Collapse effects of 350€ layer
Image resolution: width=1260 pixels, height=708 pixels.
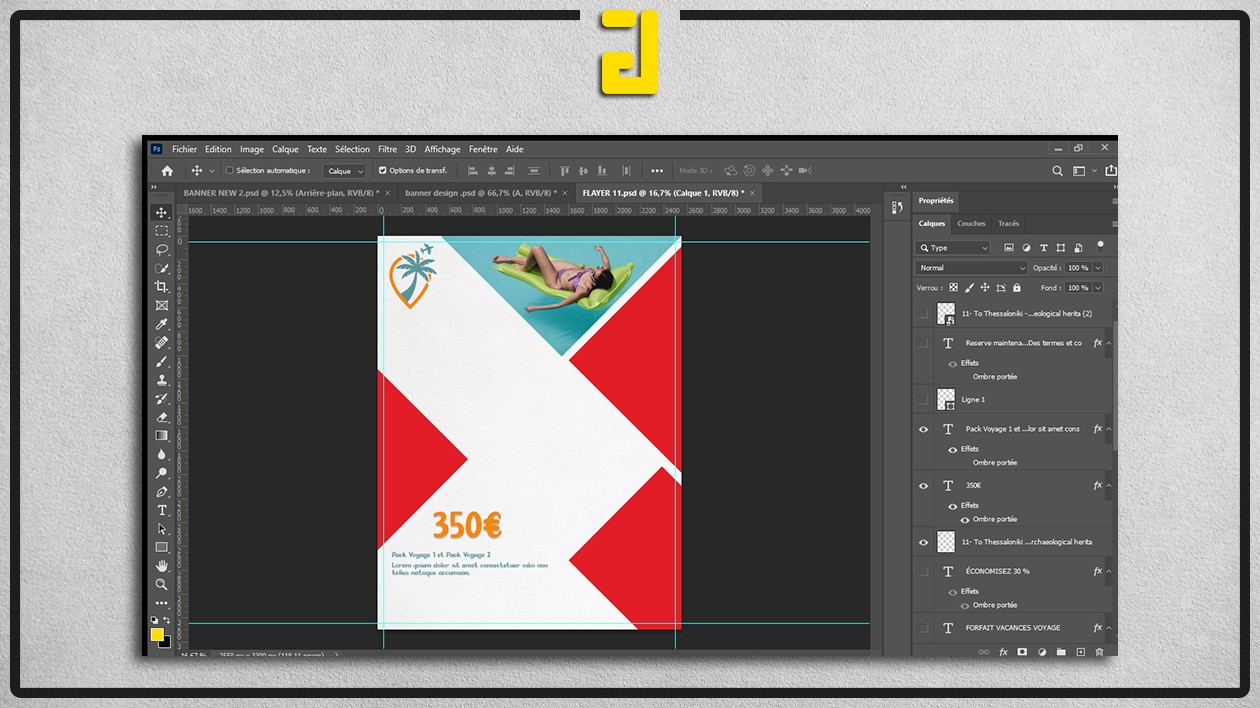point(1108,486)
